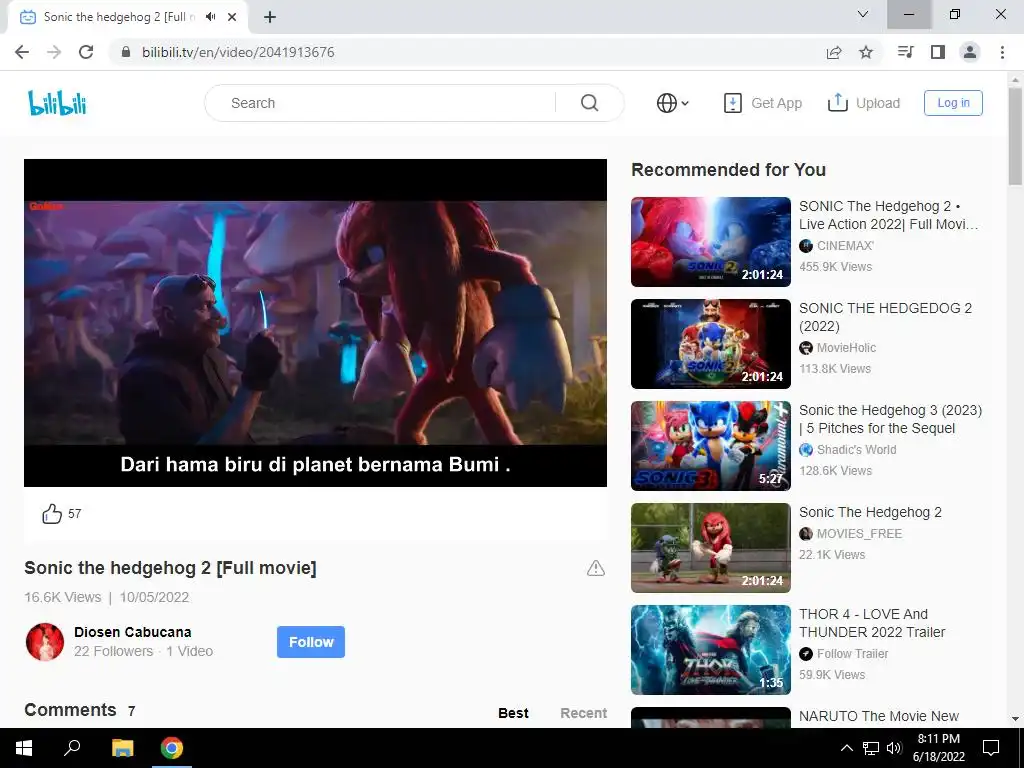Bookmark this page with the star icon

point(866,52)
